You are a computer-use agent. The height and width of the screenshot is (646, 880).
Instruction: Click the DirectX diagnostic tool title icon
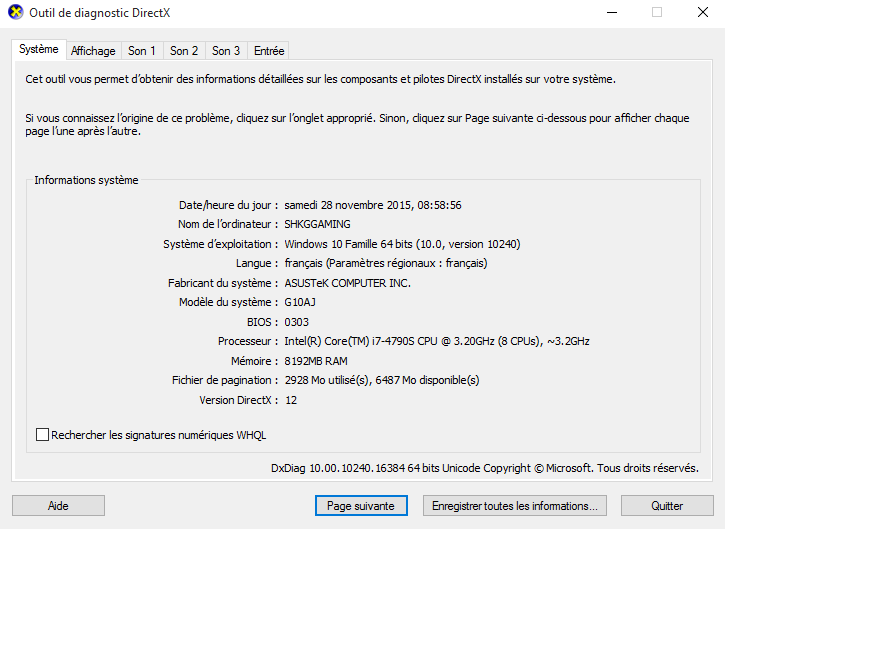click(15, 12)
